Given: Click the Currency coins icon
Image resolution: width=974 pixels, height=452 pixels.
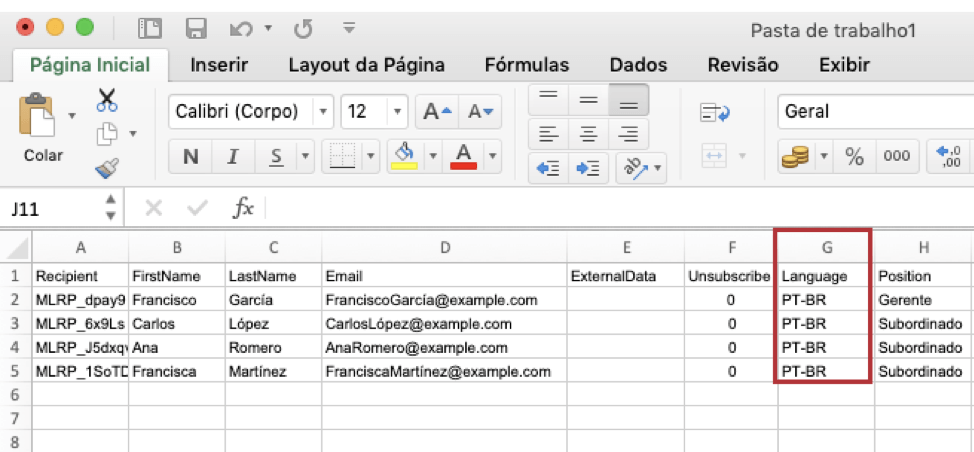Looking at the screenshot, I should [795, 156].
